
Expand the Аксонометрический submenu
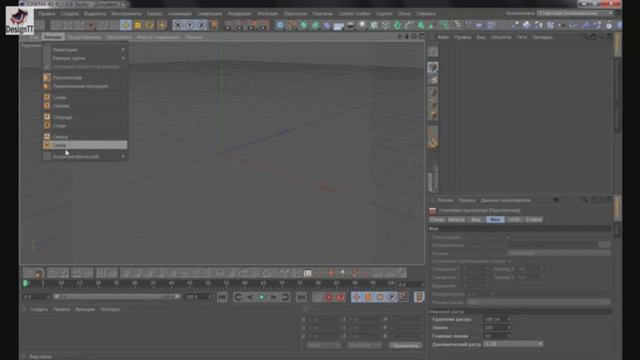pyautogui.click(x=85, y=156)
